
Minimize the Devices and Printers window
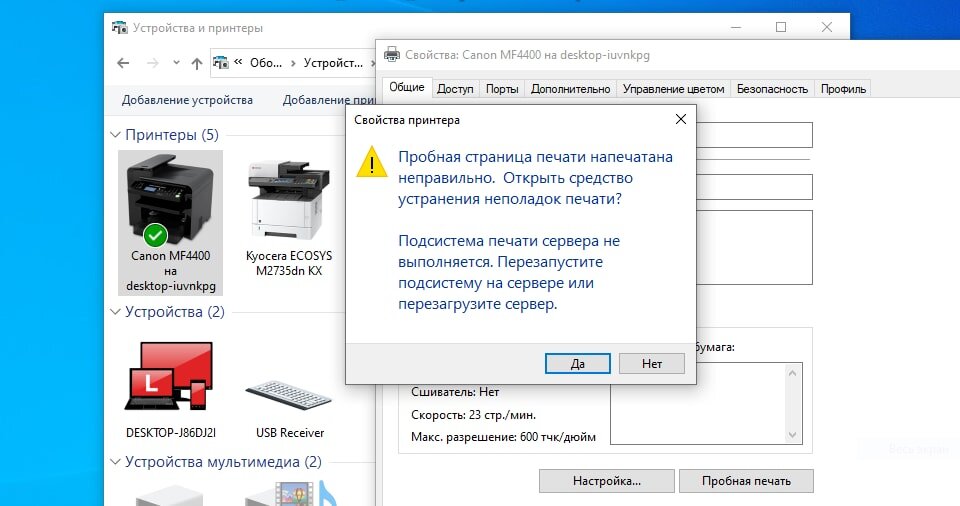(x=736, y=27)
